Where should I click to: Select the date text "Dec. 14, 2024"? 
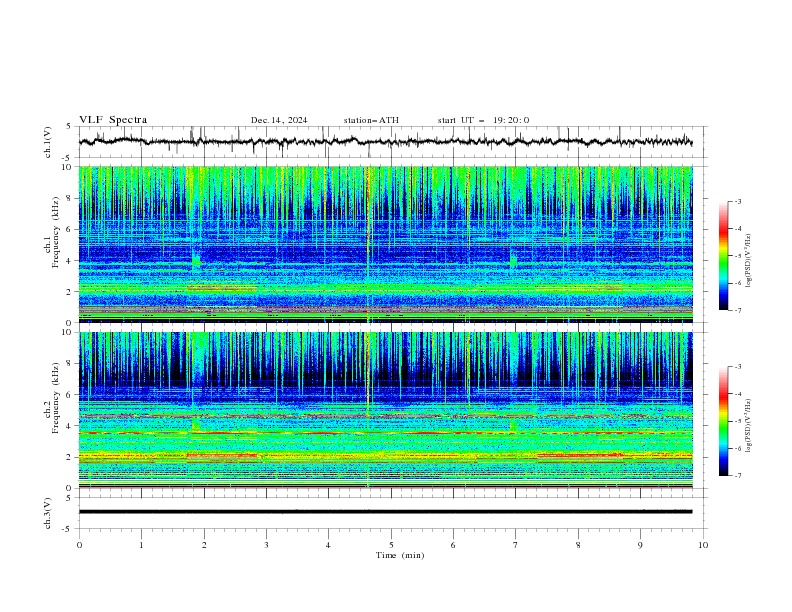point(279,120)
